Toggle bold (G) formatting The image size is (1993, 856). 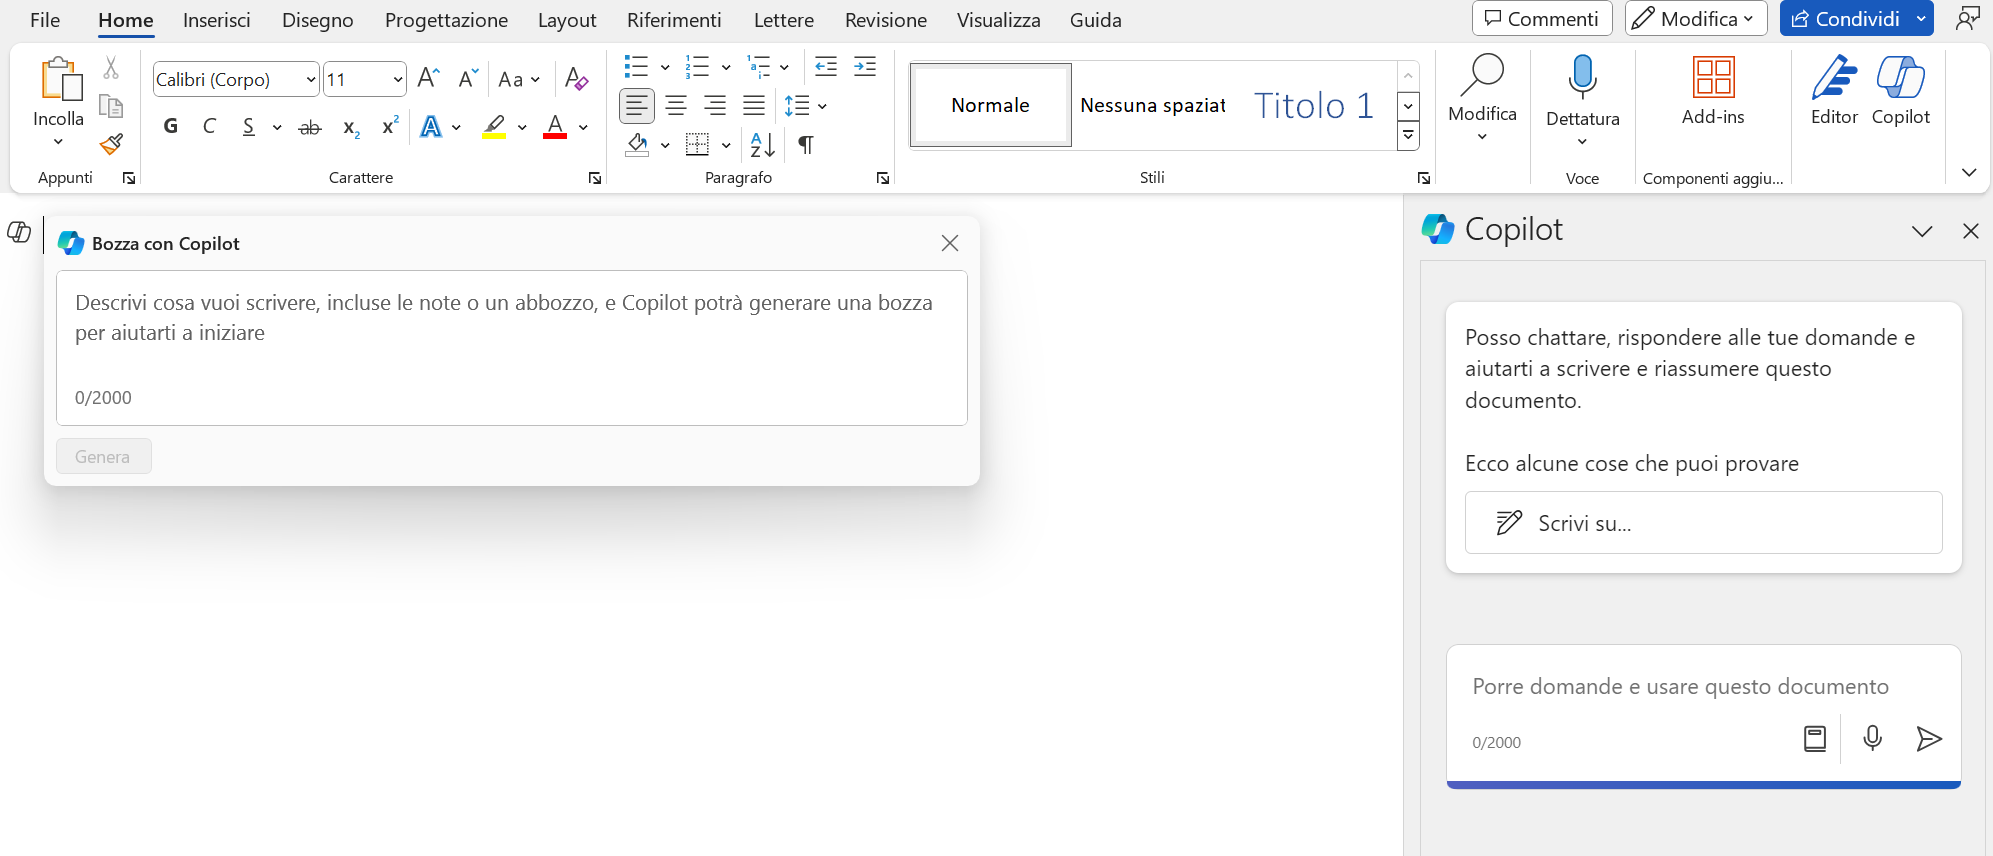[x=171, y=126]
